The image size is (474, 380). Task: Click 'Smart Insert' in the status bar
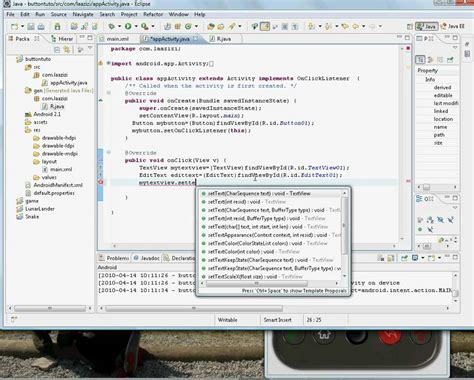[x=277, y=320]
